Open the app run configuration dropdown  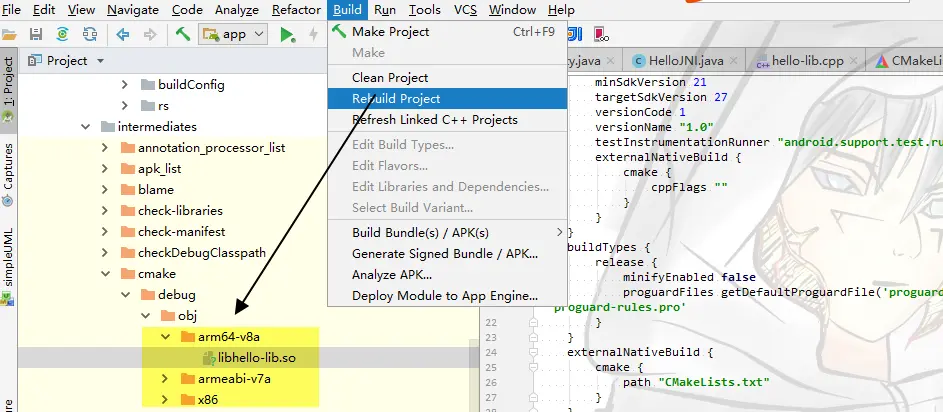tap(233, 34)
